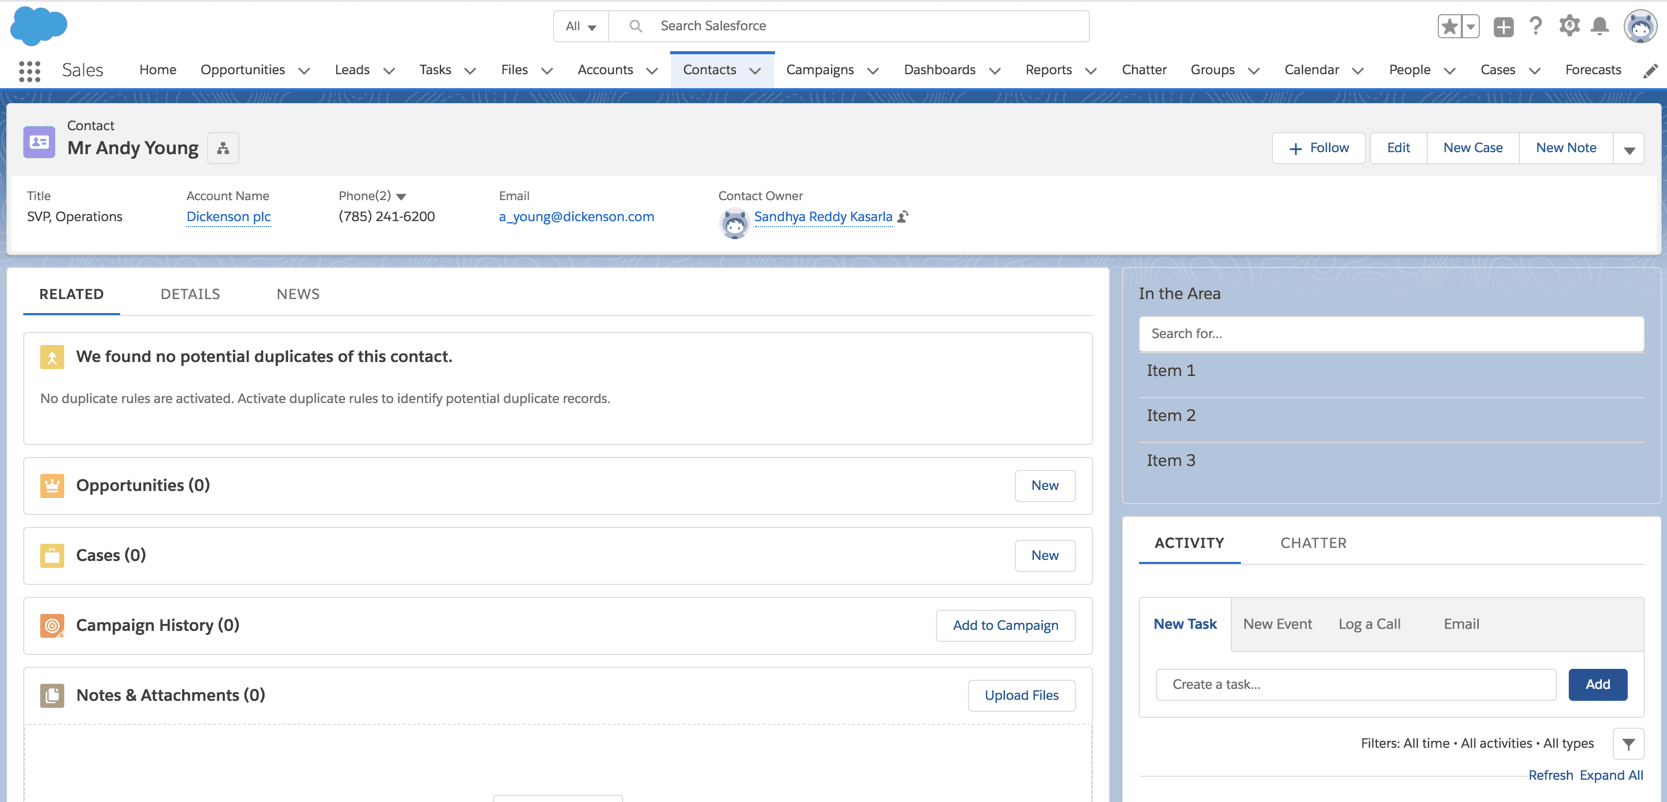1667x802 pixels.
Task: Click the Edit button
Action: (1398, 148)
